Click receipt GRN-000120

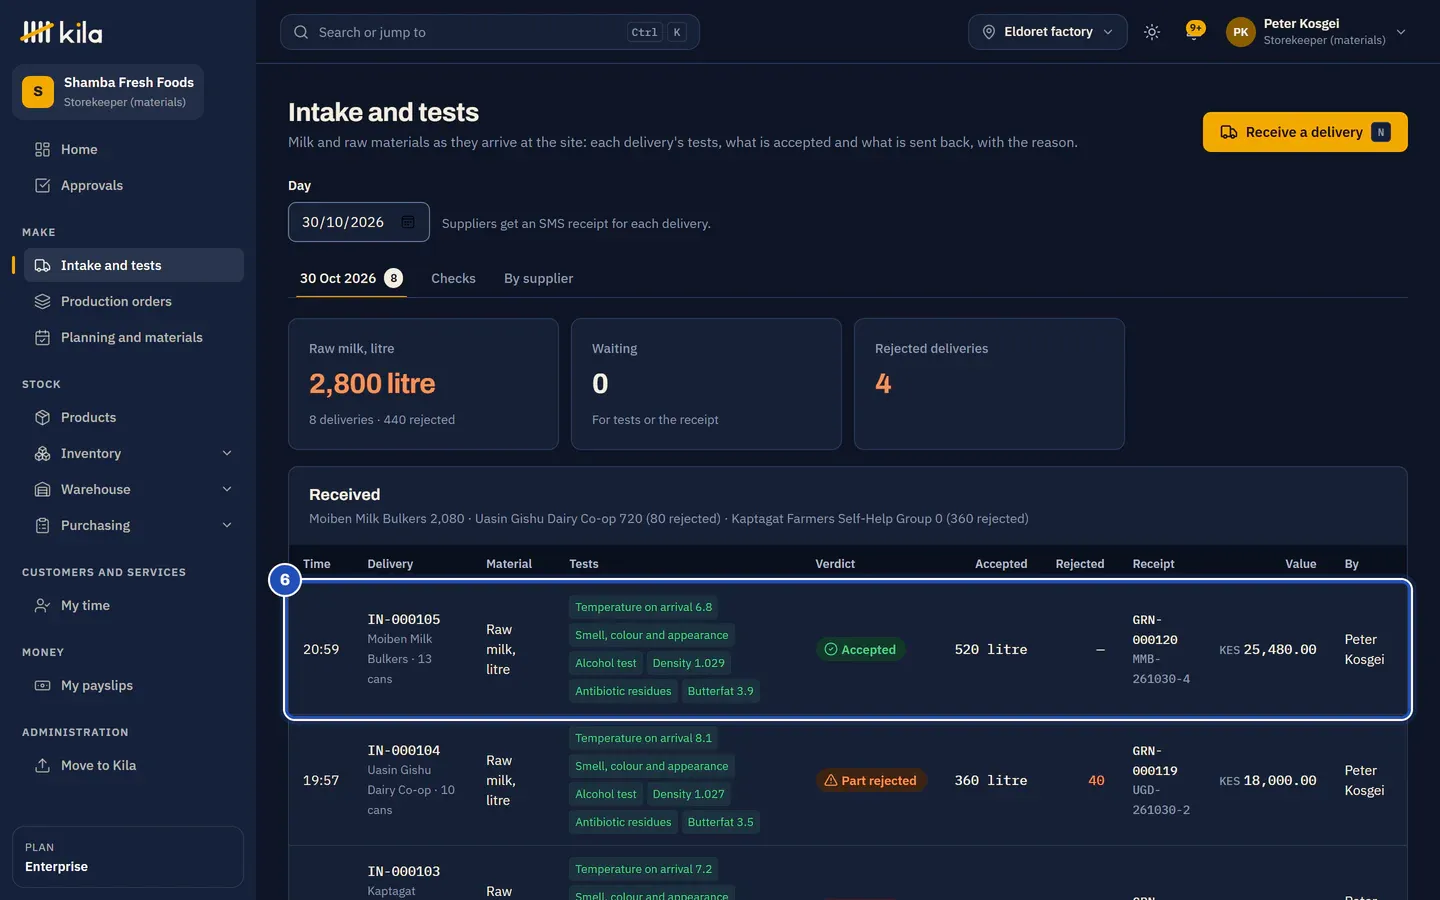coord(1155,630)
